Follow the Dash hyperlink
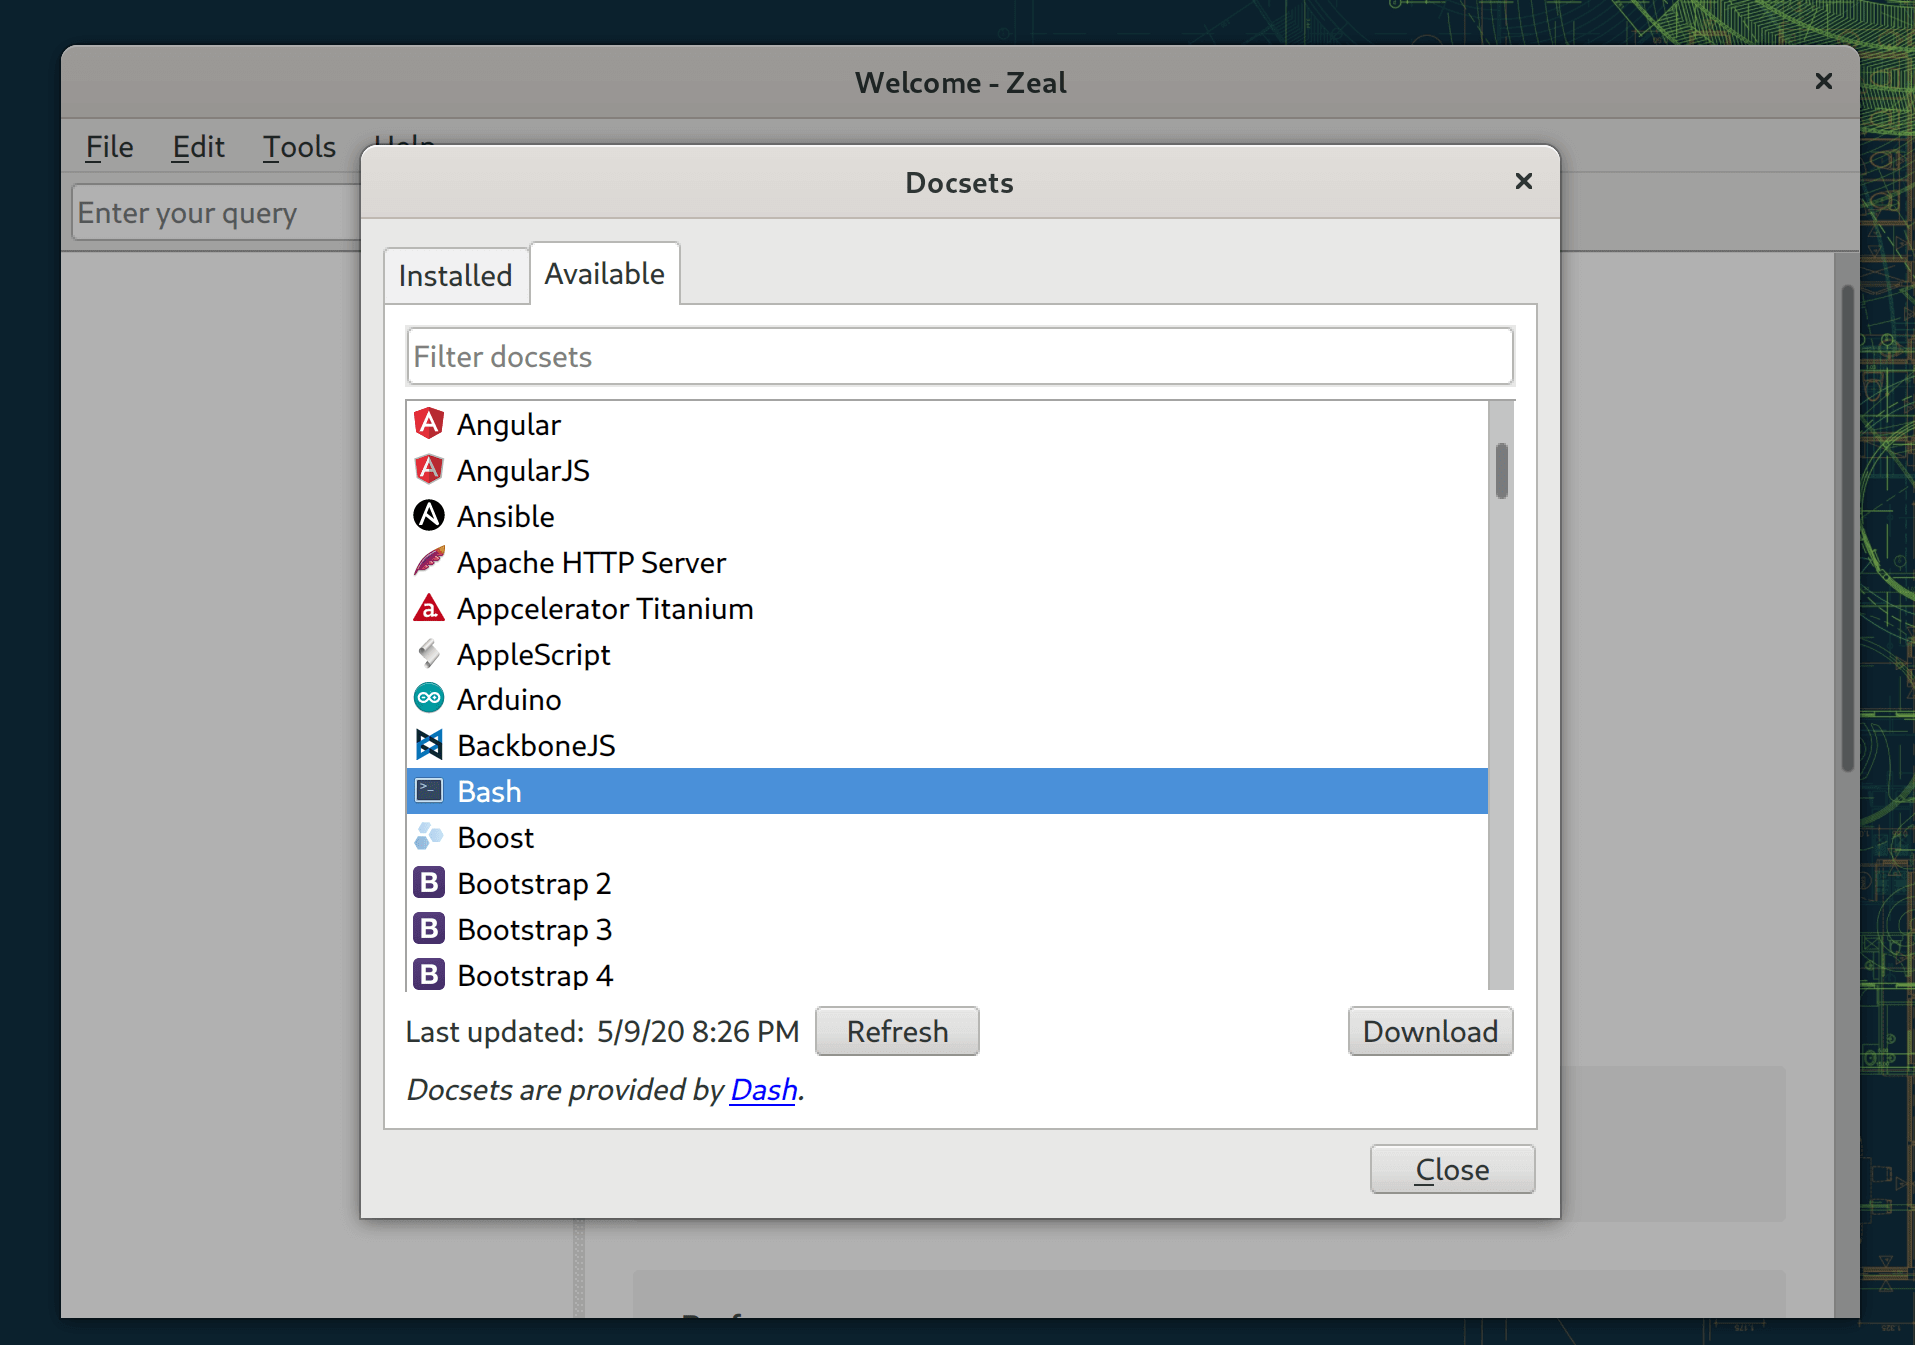This screenshot has height=1345, width=1915. point(764,1089)
